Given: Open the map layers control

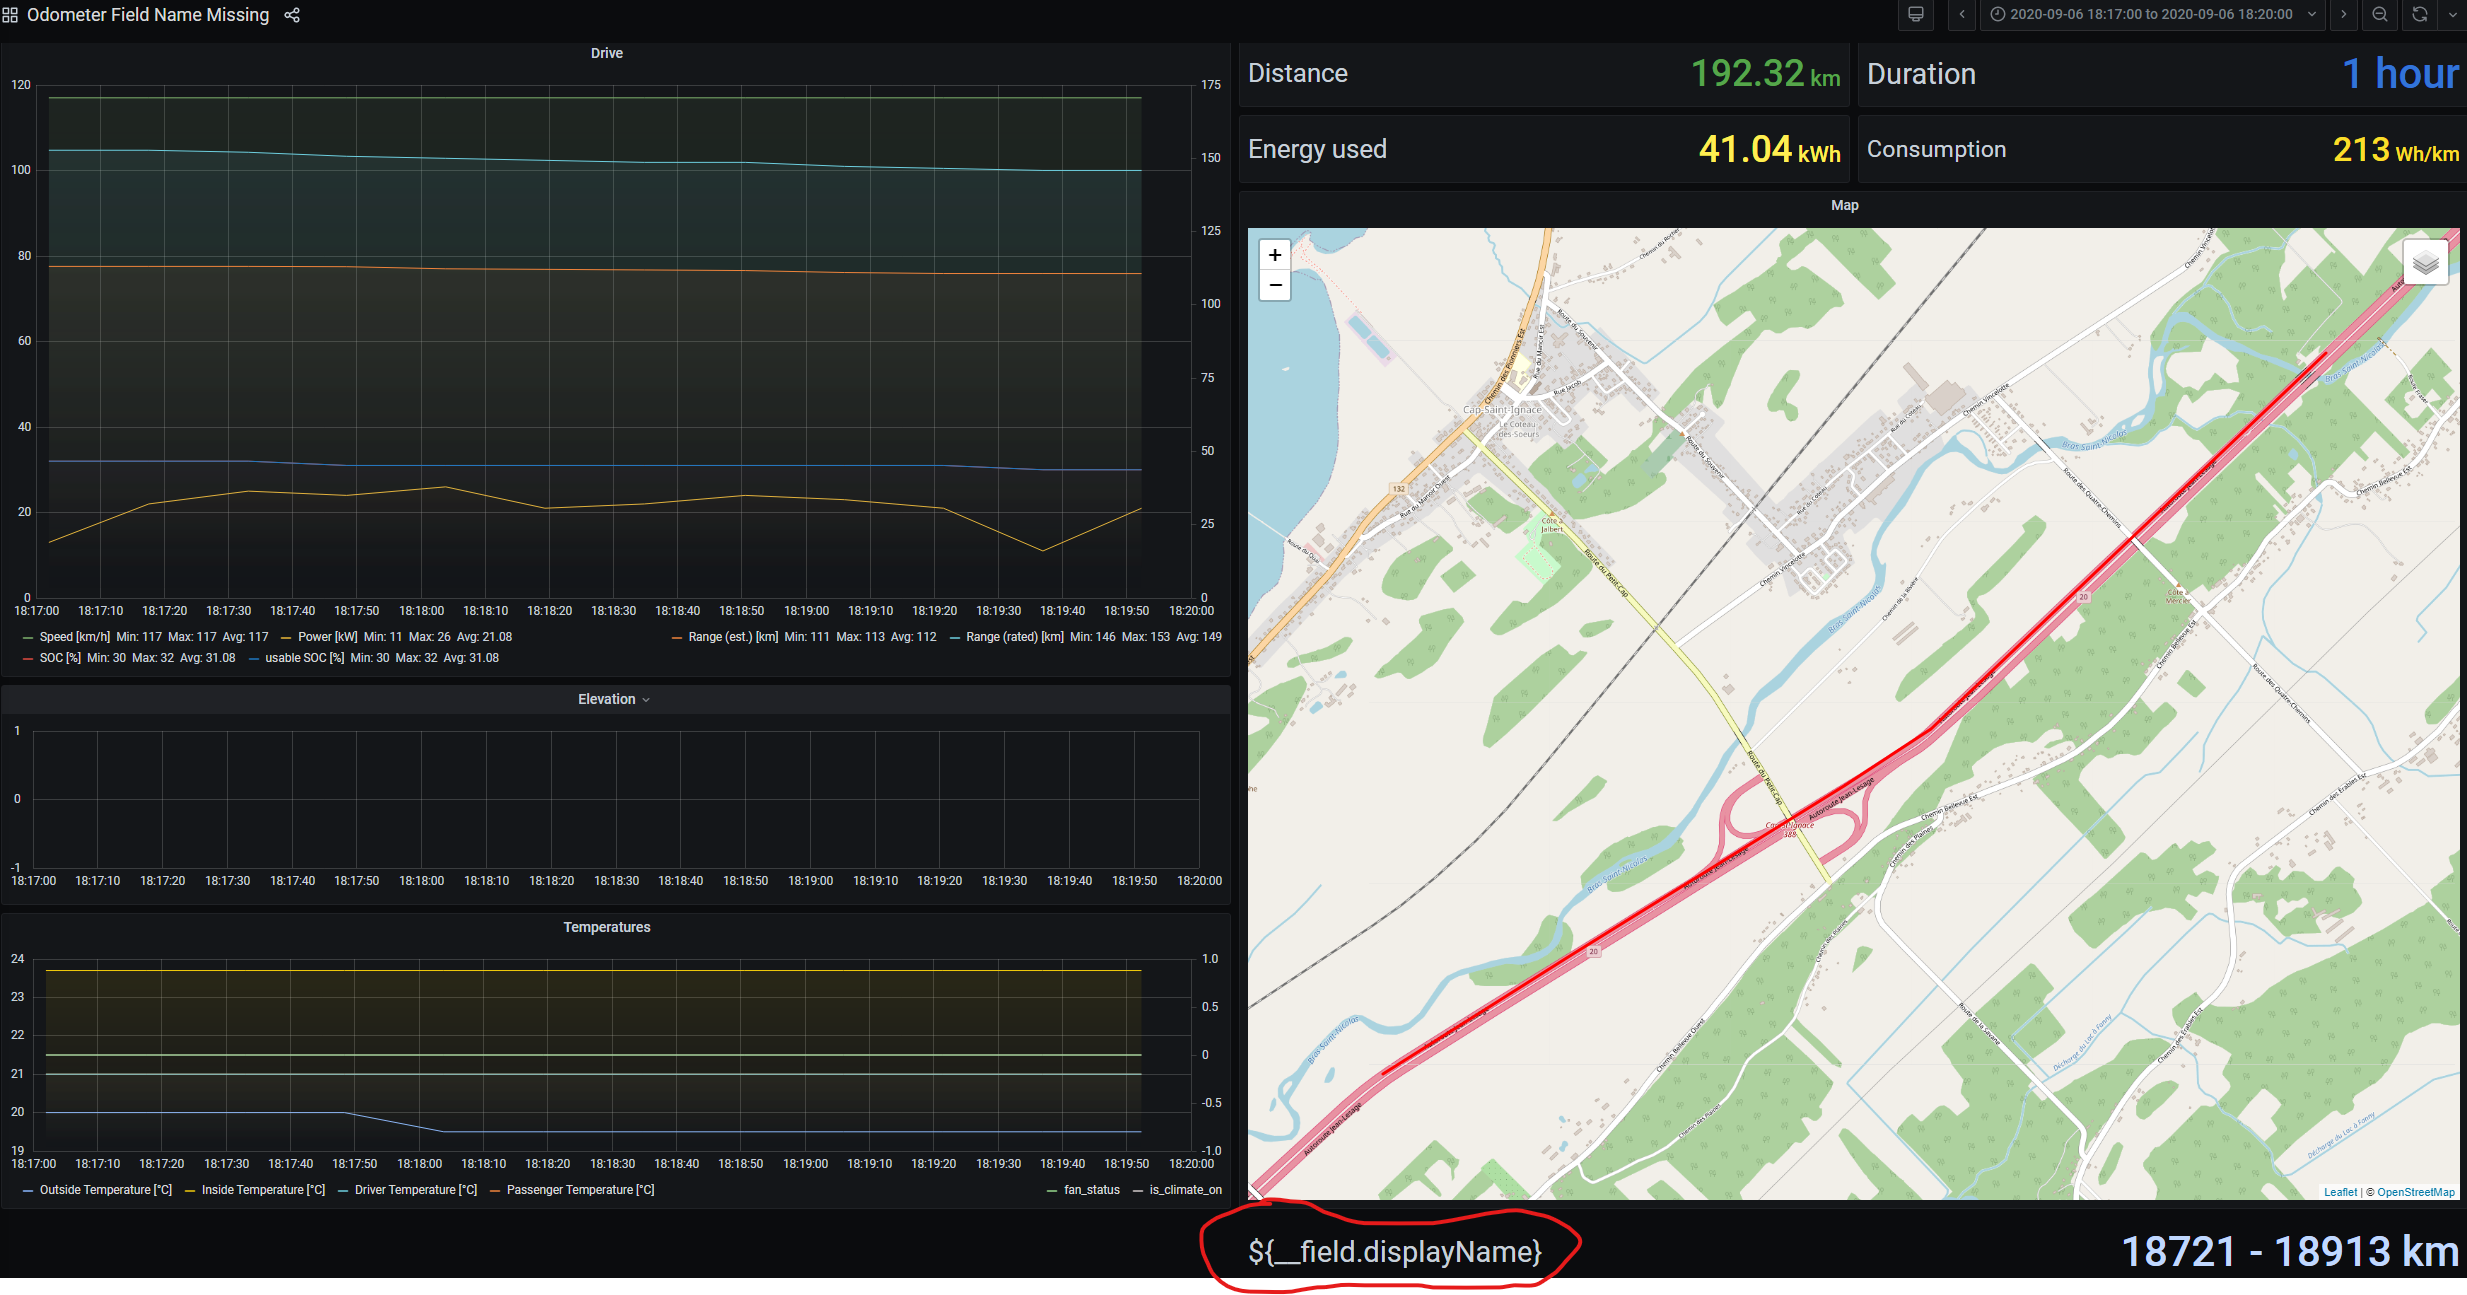Looking at the screenshot, I should tap(2425, 262).
